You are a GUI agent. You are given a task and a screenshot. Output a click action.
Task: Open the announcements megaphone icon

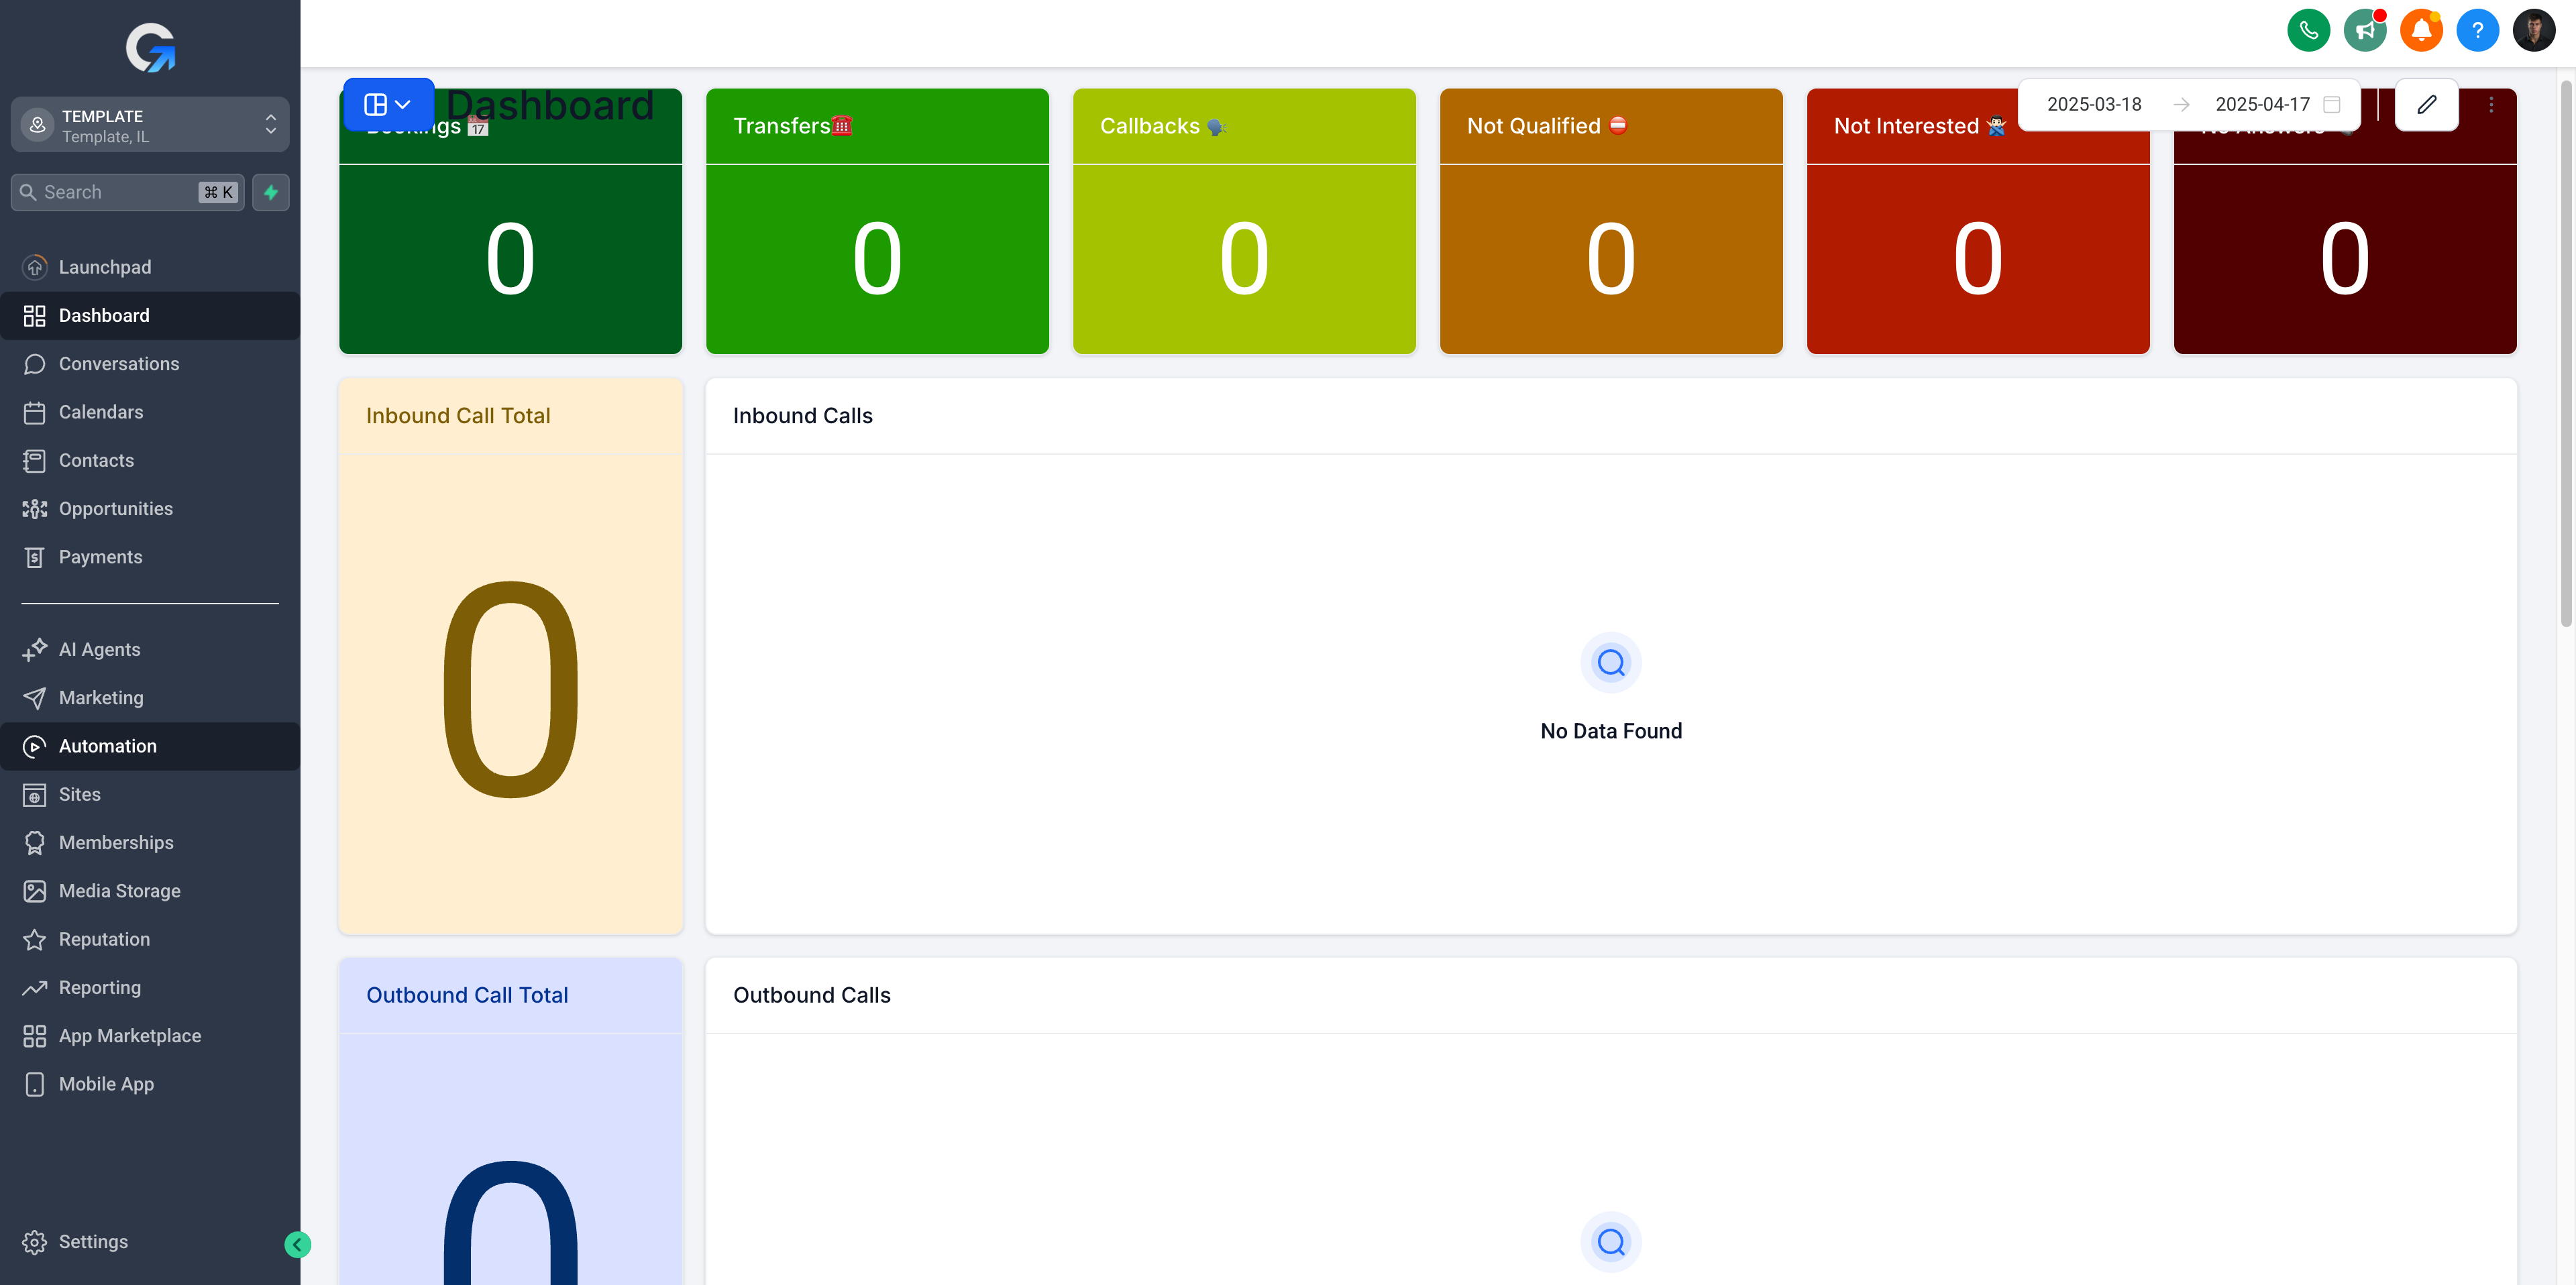coord(2364,30)
